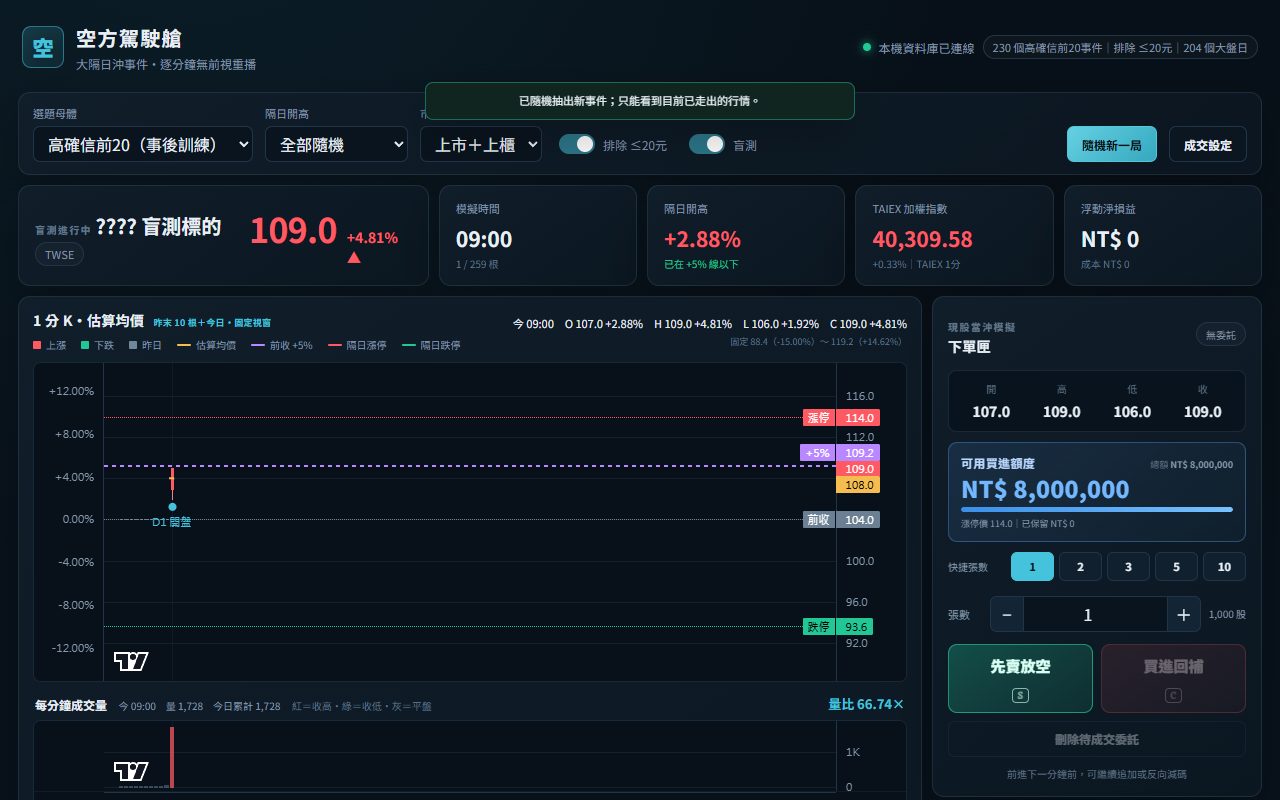Click the 買進回補 buy-to-cover button
The image size is (1280, 800).
click(1173, 678)
